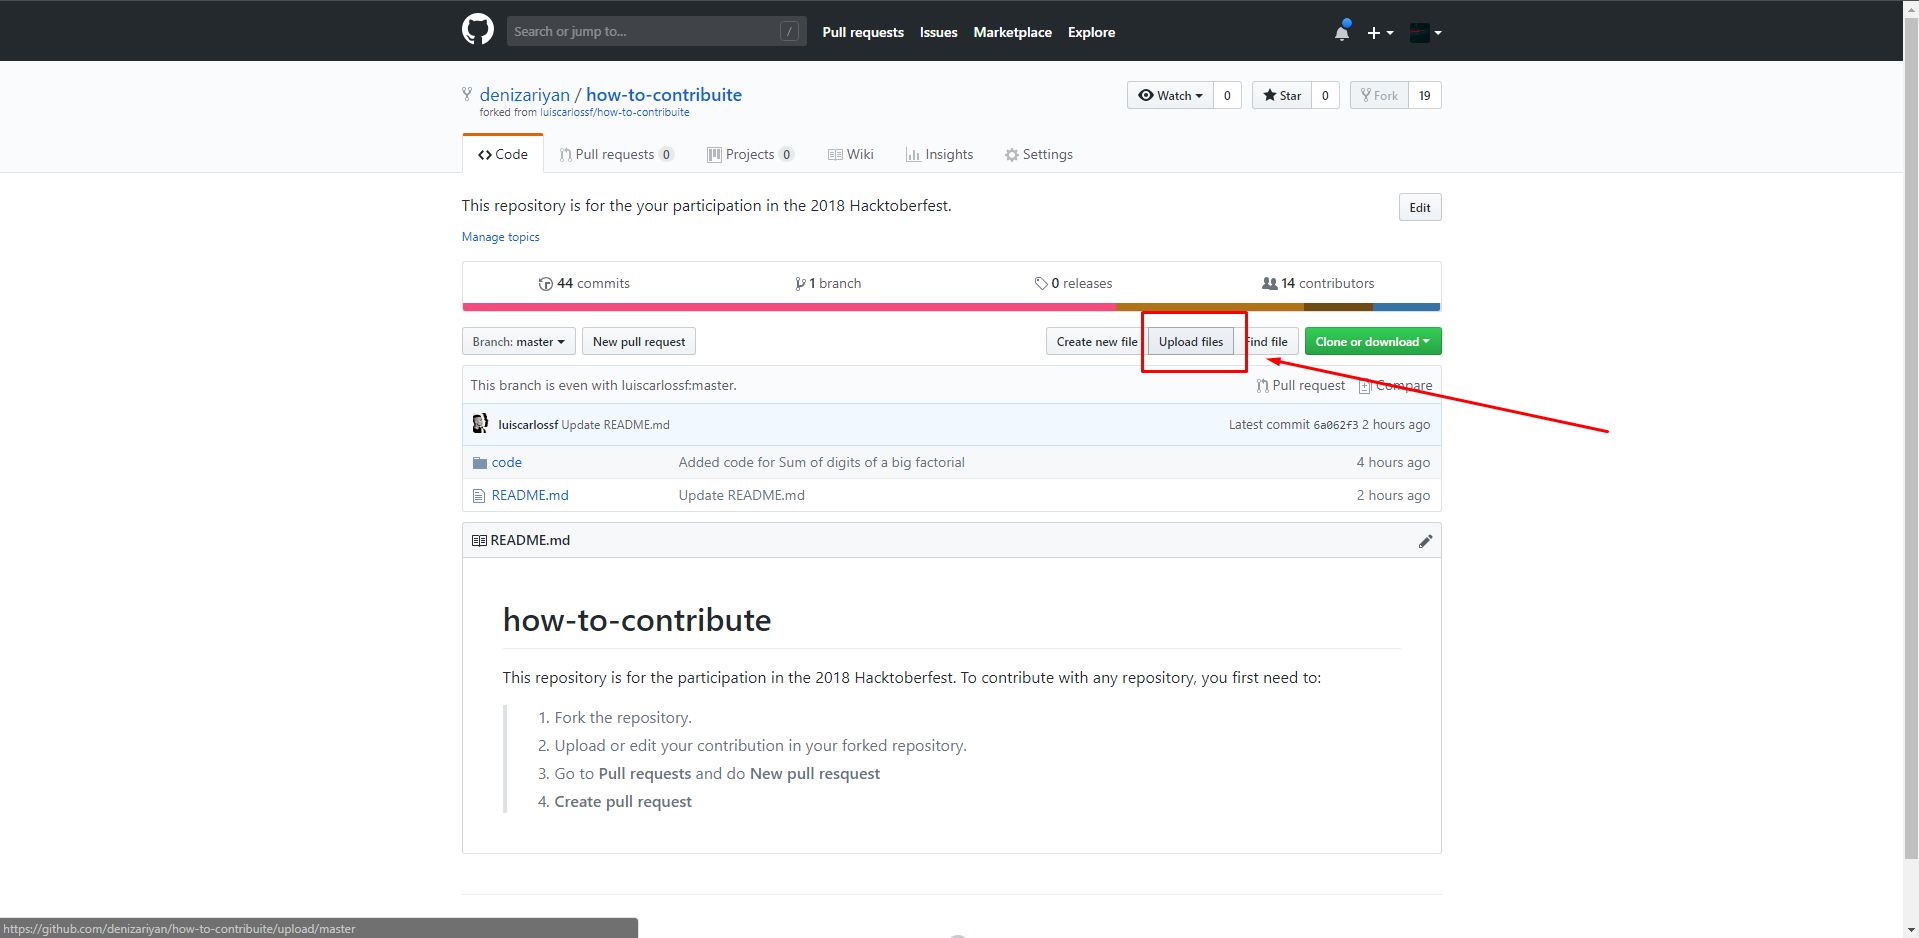Image resolution: width=1919 pixels, height=938 pixels.
Task: Click Compare in the branch status bar
Action: coord(1395,385)
